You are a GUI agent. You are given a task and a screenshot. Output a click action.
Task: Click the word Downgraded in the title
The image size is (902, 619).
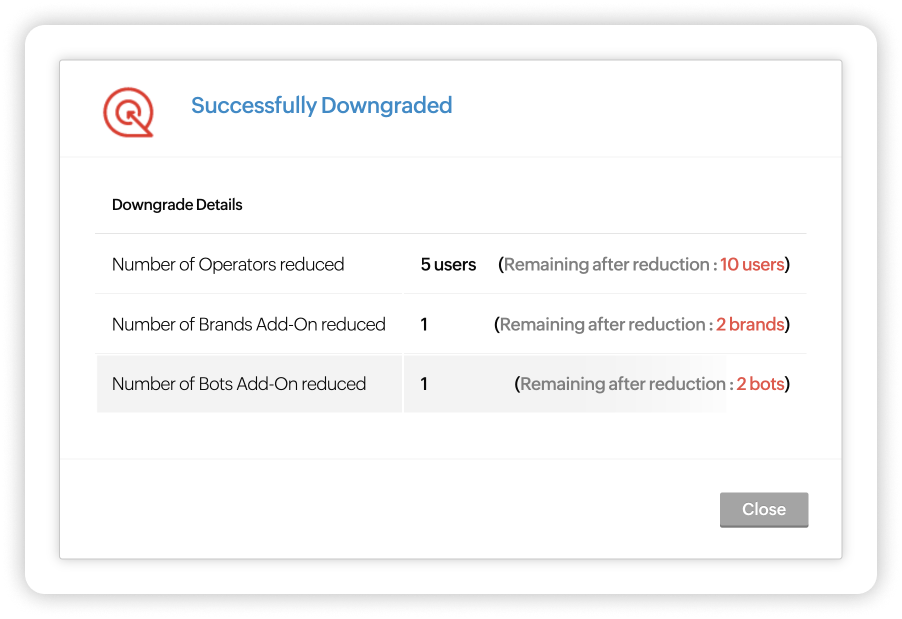pyautogui.click(x=387, y=105)
